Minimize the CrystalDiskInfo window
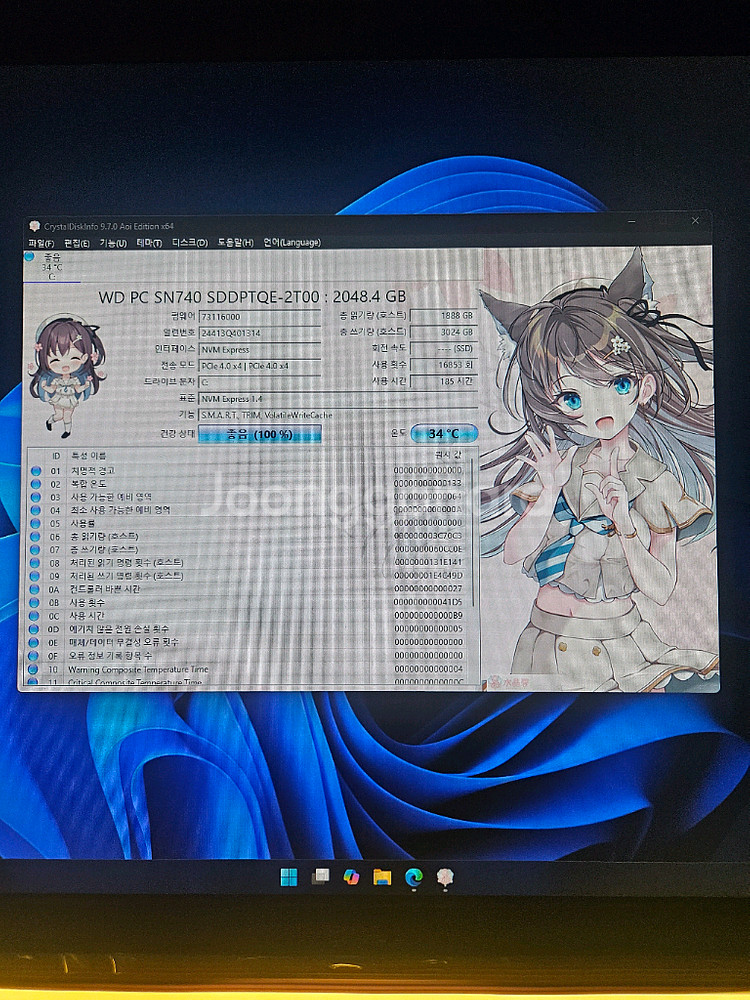The width and height of the screenshot is (750, 1000). [x=632, y=221]
